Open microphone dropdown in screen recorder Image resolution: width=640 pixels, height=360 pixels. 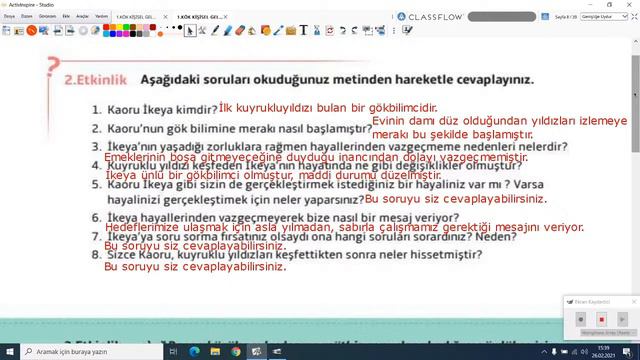[x=608, y=333]
